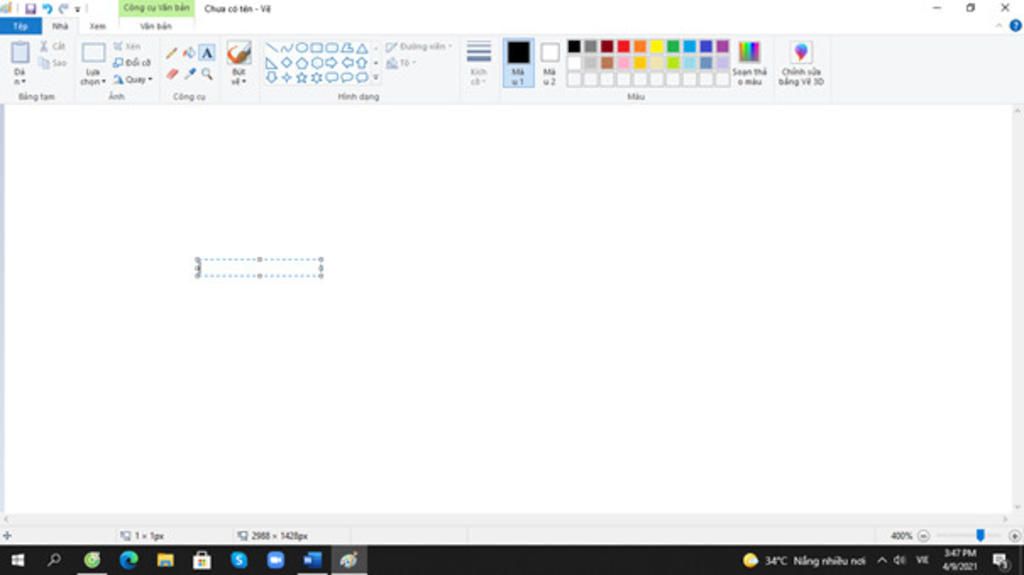
Task: Select the Color 2 (Màu 2) box
Action: (549, 63)
